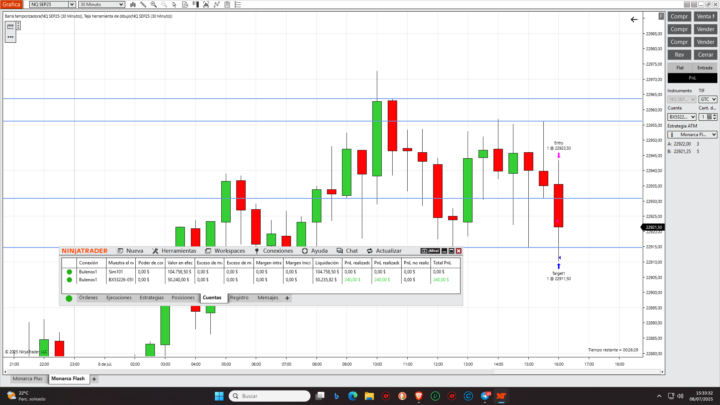Select the Monarca Plus workspace tab
This screenshot has width=720, height=405.
(27, 379)
